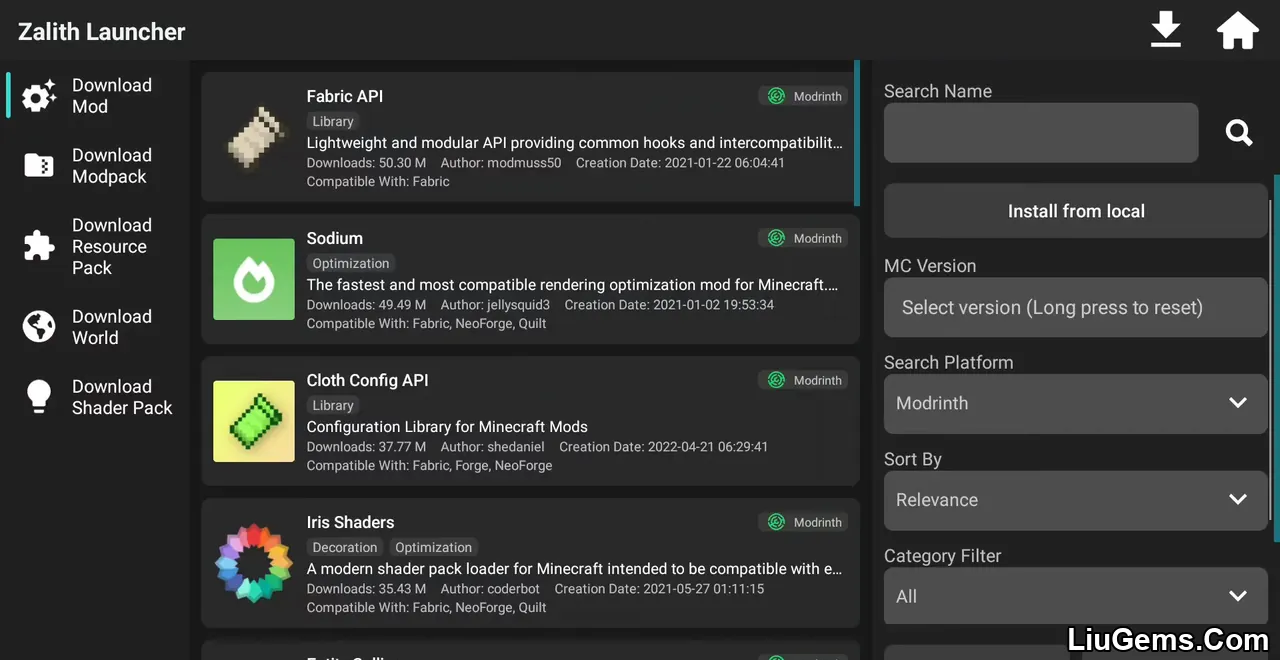1280x660 pixels.
Task: Click Downloads: 49.49 M text
Action: [366, 304]
